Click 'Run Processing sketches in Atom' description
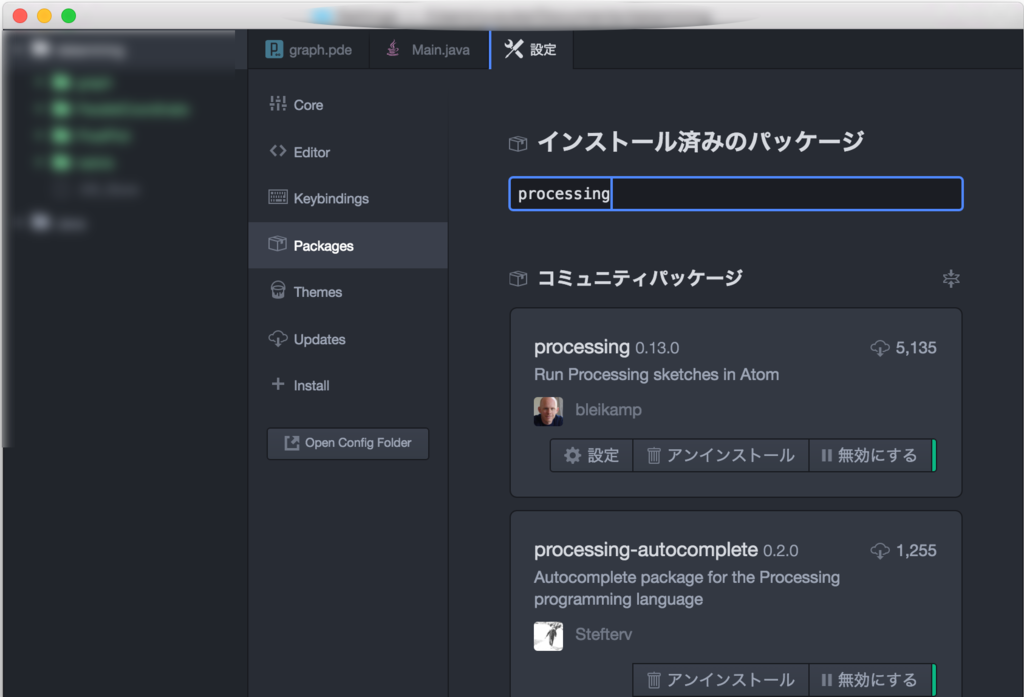Image resolution: width=1024 pixels, height=697 pixels. (656, 375)
